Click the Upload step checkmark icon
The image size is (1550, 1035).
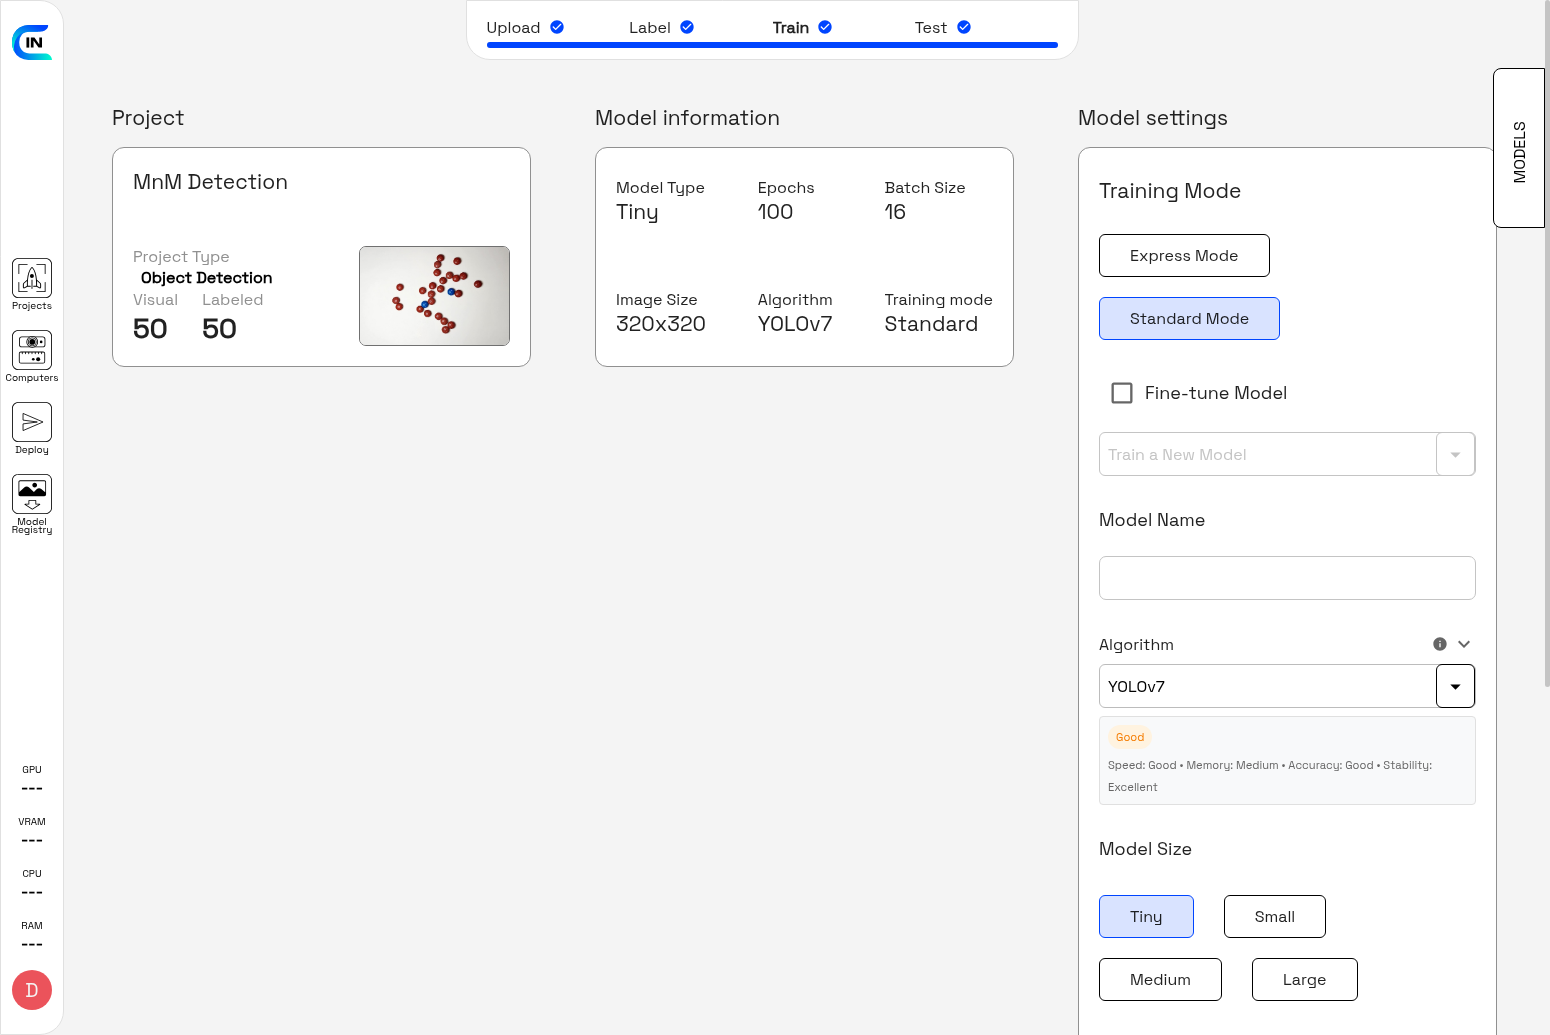(x=557, y=27)
